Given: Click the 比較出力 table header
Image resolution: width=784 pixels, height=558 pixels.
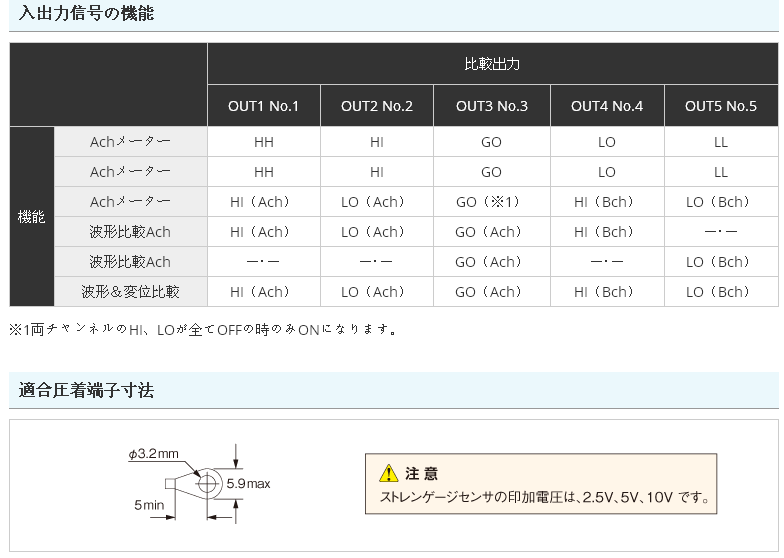Looking at the screenshot, I should click(x=492, y=64).
